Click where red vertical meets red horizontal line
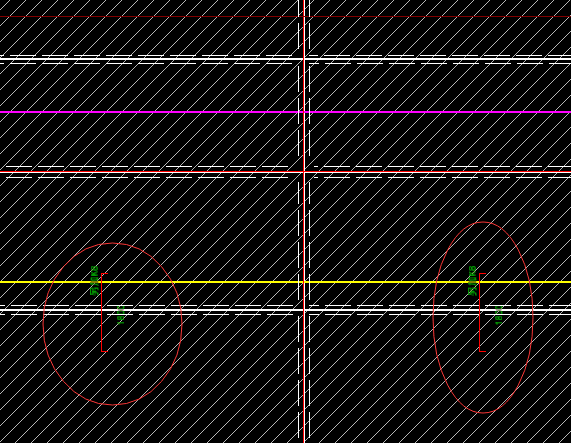571x443 pixels. point(304,172)
